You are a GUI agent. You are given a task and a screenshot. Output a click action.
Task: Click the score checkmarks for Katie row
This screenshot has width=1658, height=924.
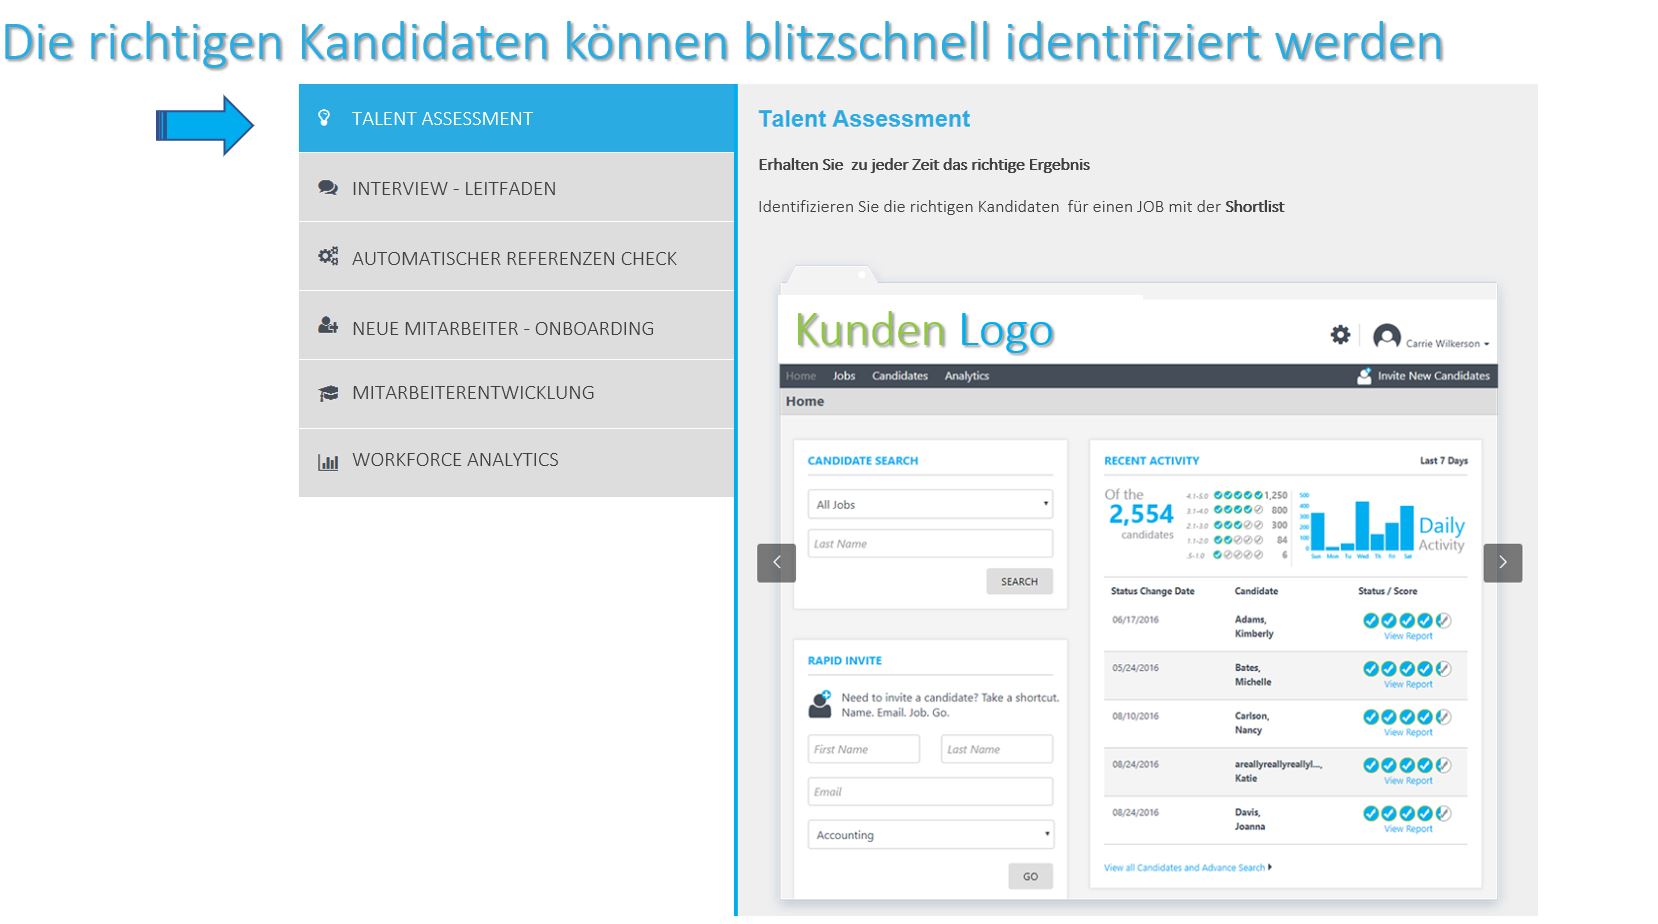coord(1407,765)
